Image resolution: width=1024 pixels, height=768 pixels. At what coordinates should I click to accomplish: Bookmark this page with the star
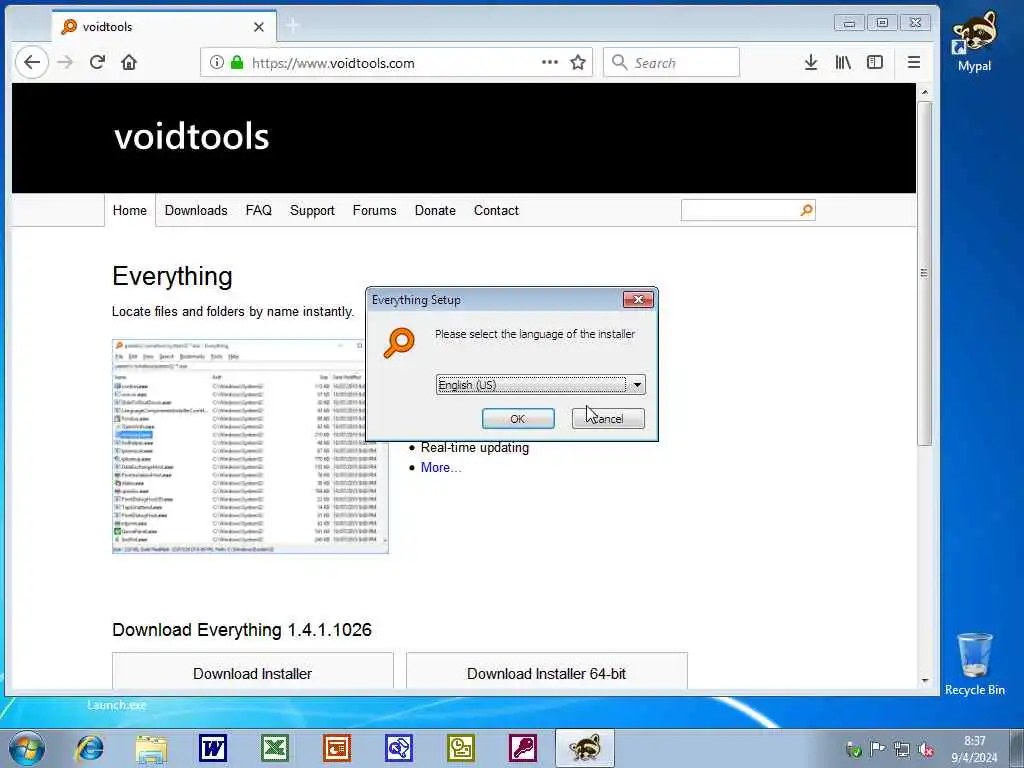578,63
